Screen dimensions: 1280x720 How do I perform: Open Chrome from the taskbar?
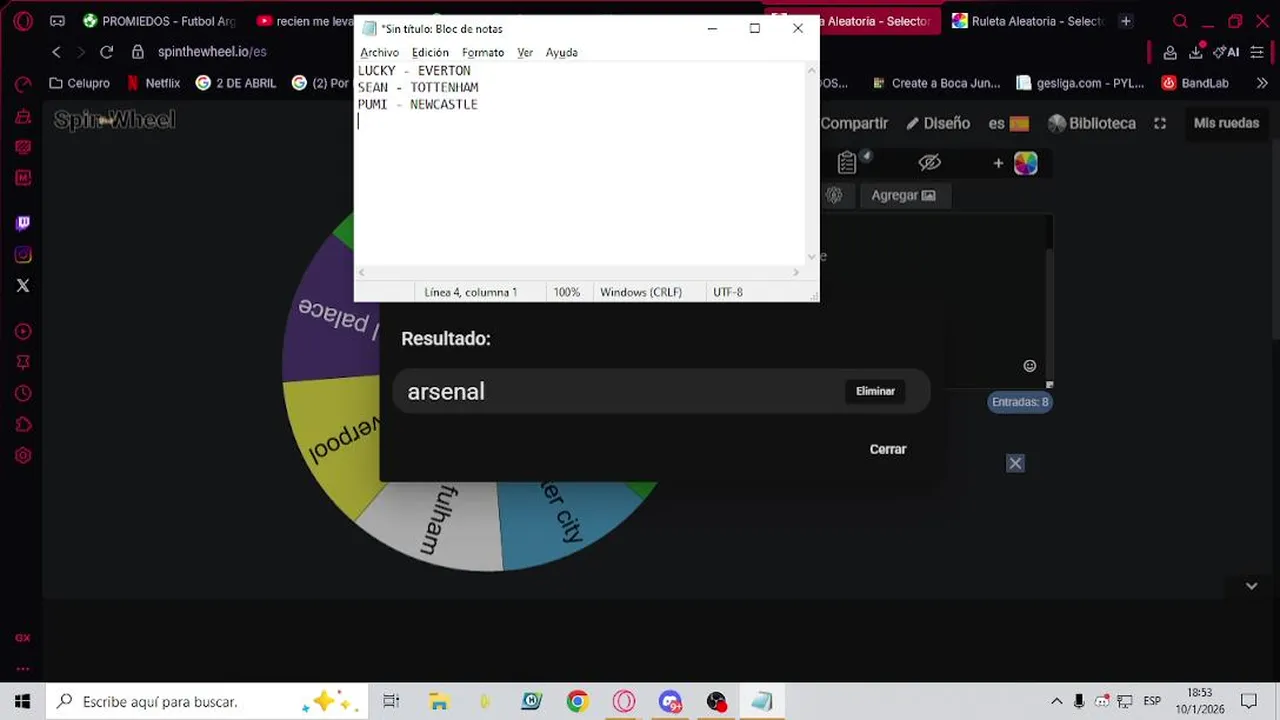(577, 702)
